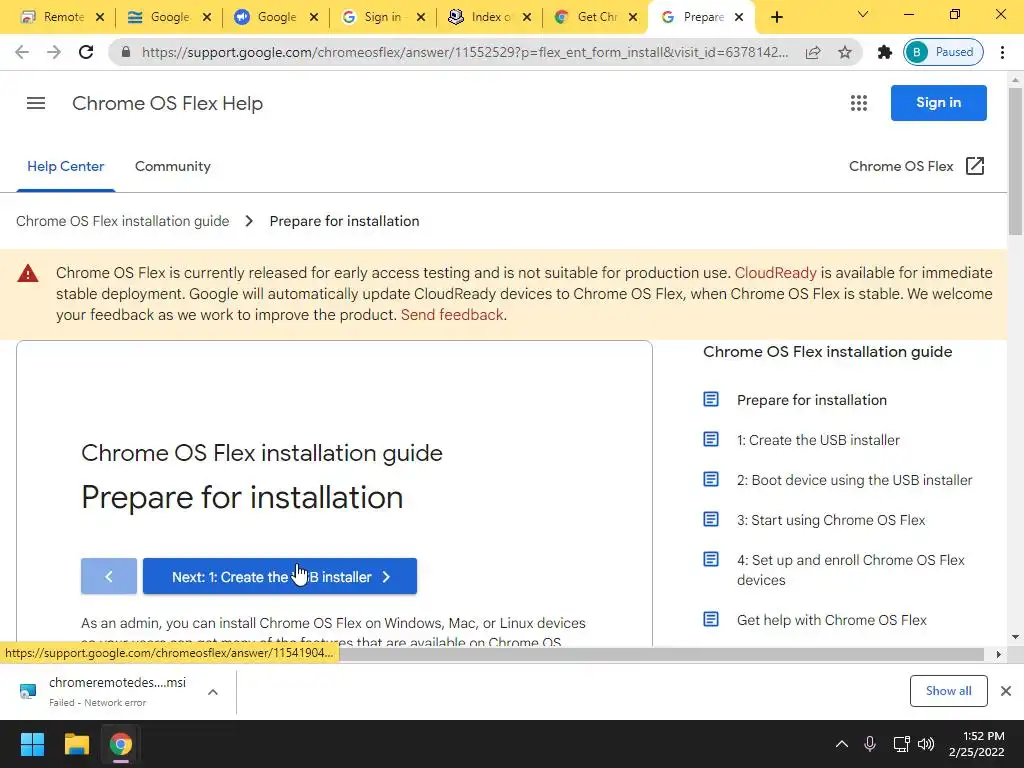Screen dimensions: 1024x768
Task: Switch to the Sign in tab
Action: [x=383, y=17]
